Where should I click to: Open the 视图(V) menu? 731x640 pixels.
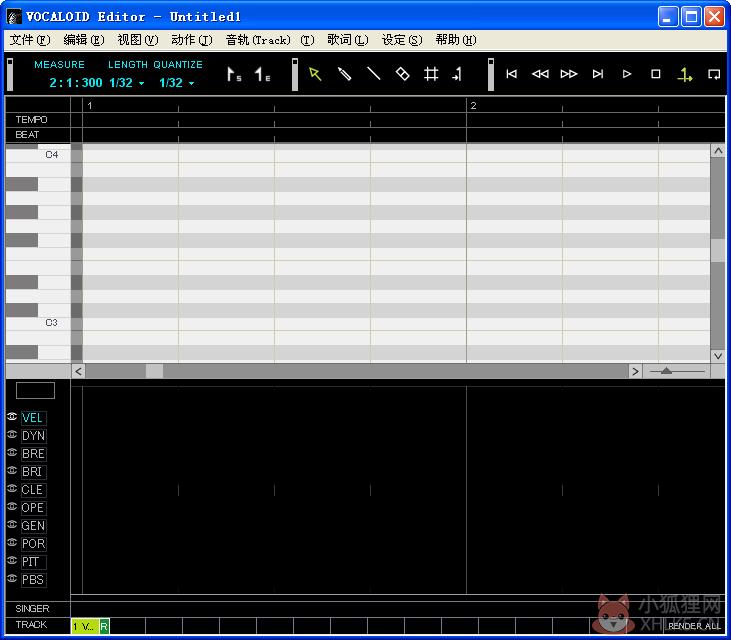[138, 40]
